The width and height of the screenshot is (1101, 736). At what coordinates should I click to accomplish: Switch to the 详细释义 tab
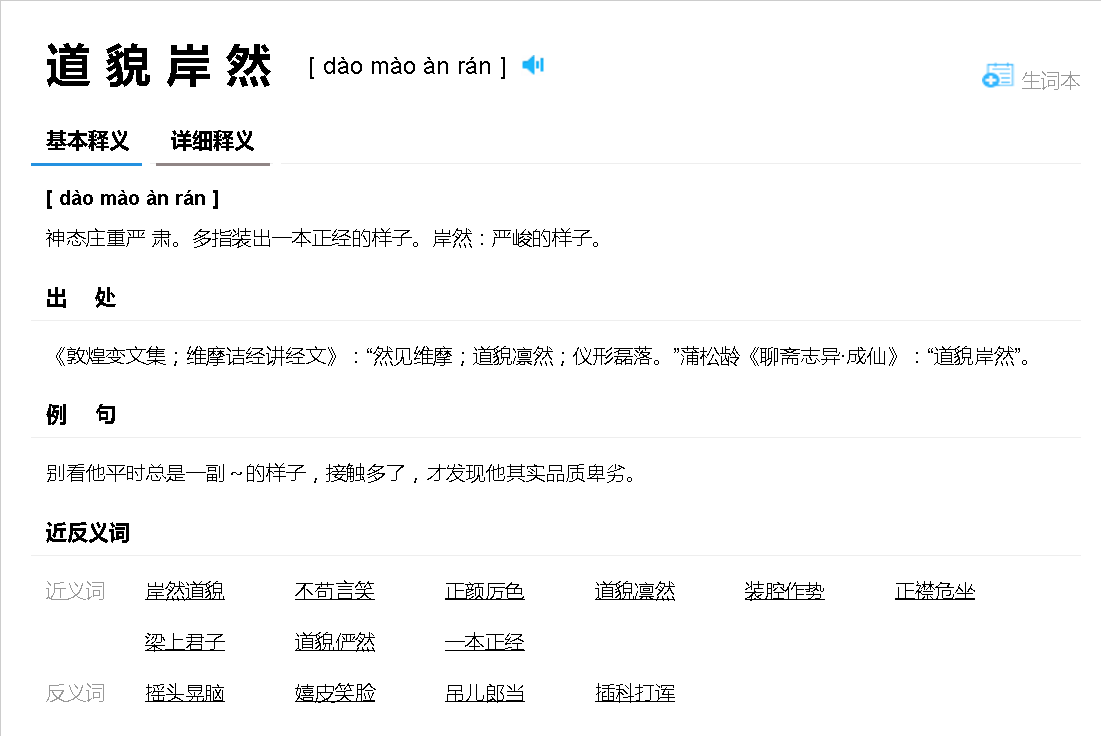[x=212, y=141]
